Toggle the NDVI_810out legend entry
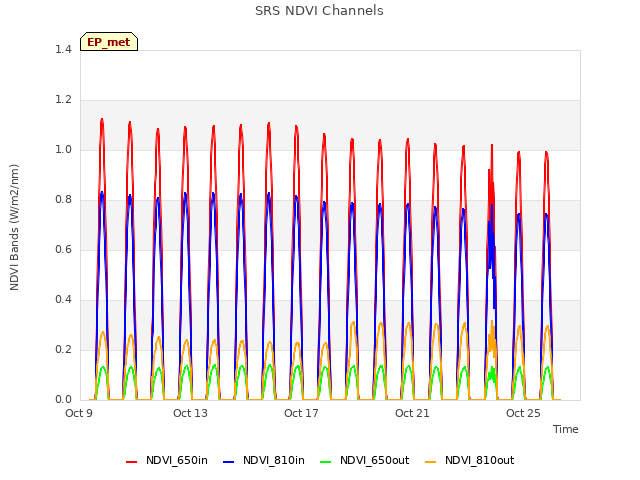Viewport: 640px width, 480px height. (x=469, y=461)
